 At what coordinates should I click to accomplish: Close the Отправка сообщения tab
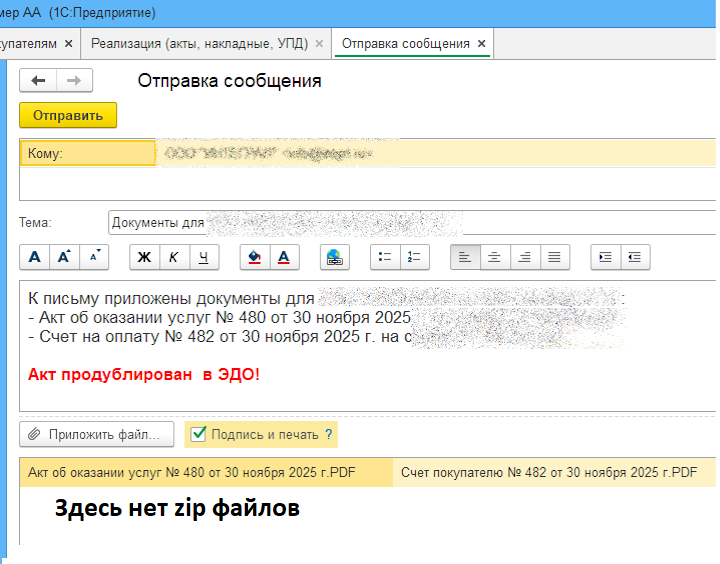point(481,44)
